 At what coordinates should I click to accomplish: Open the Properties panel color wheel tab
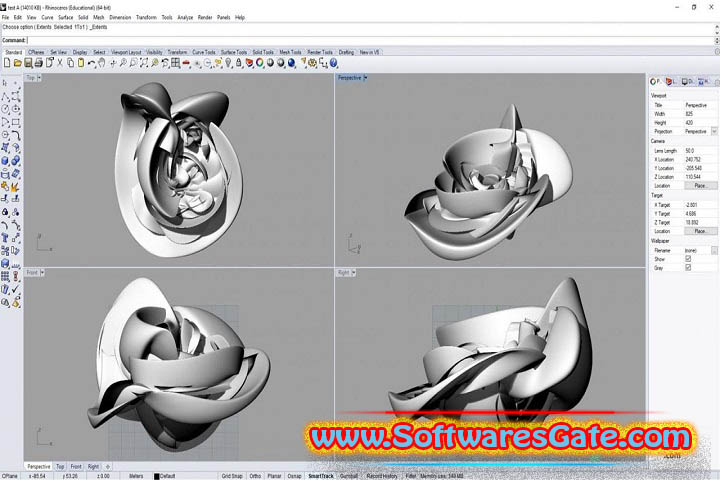655,82
